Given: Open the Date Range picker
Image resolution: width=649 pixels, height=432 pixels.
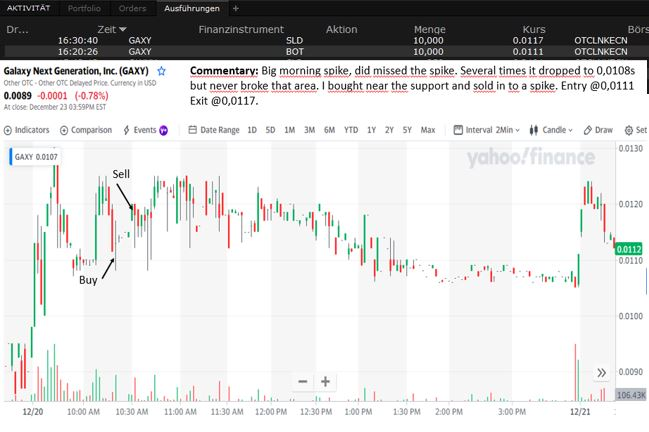Looking at the screenshot, I should [x=214, y=130].
